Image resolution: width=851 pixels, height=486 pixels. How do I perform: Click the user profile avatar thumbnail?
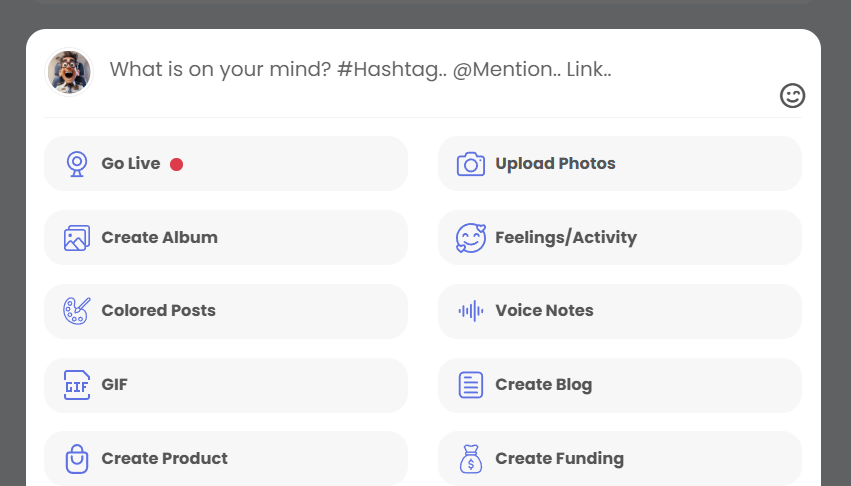coord(69,72)
